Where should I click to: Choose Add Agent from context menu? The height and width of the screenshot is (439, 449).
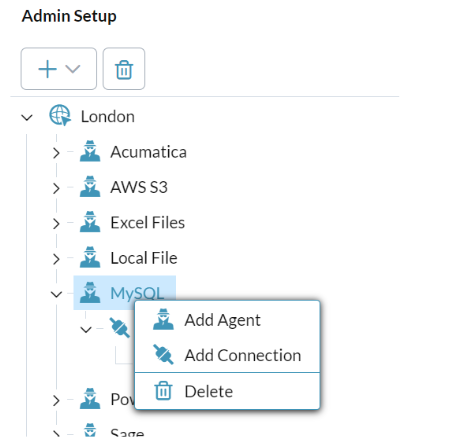(x=227, y=320)
